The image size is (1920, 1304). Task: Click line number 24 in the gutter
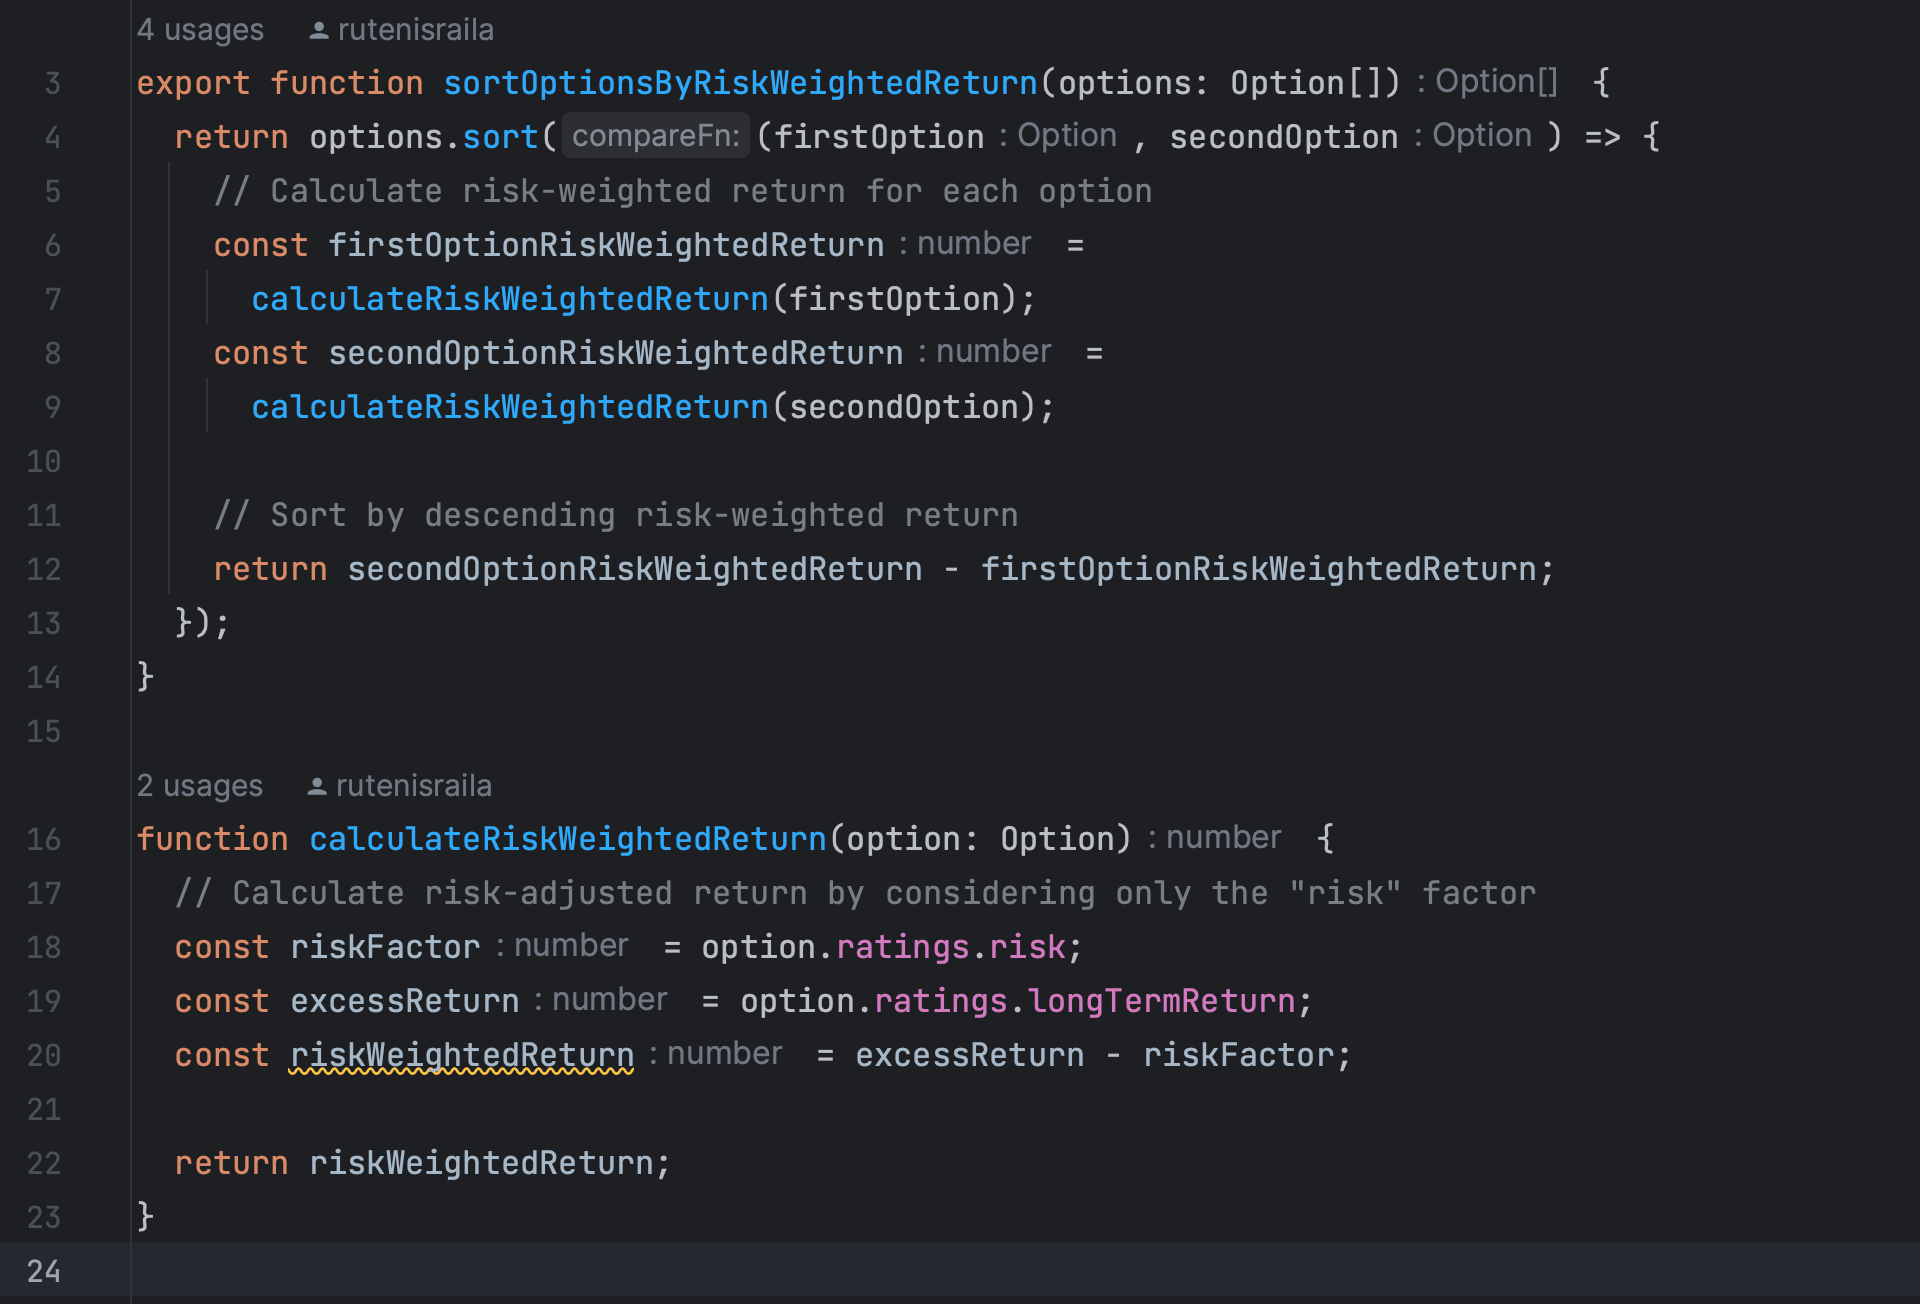tap(44, 1271)
